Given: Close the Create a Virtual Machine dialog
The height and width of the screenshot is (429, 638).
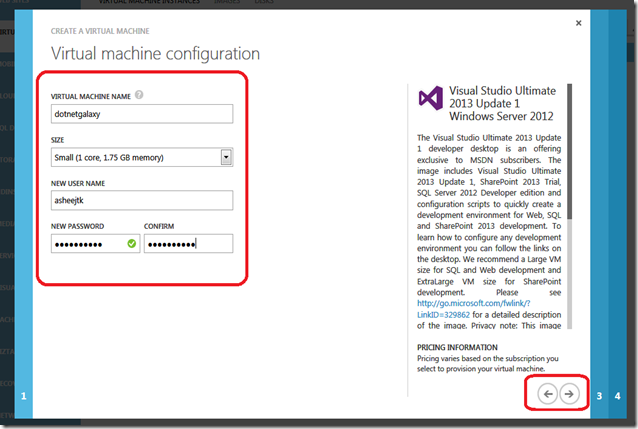Looking at the screenshot, I should pos(578,23).
